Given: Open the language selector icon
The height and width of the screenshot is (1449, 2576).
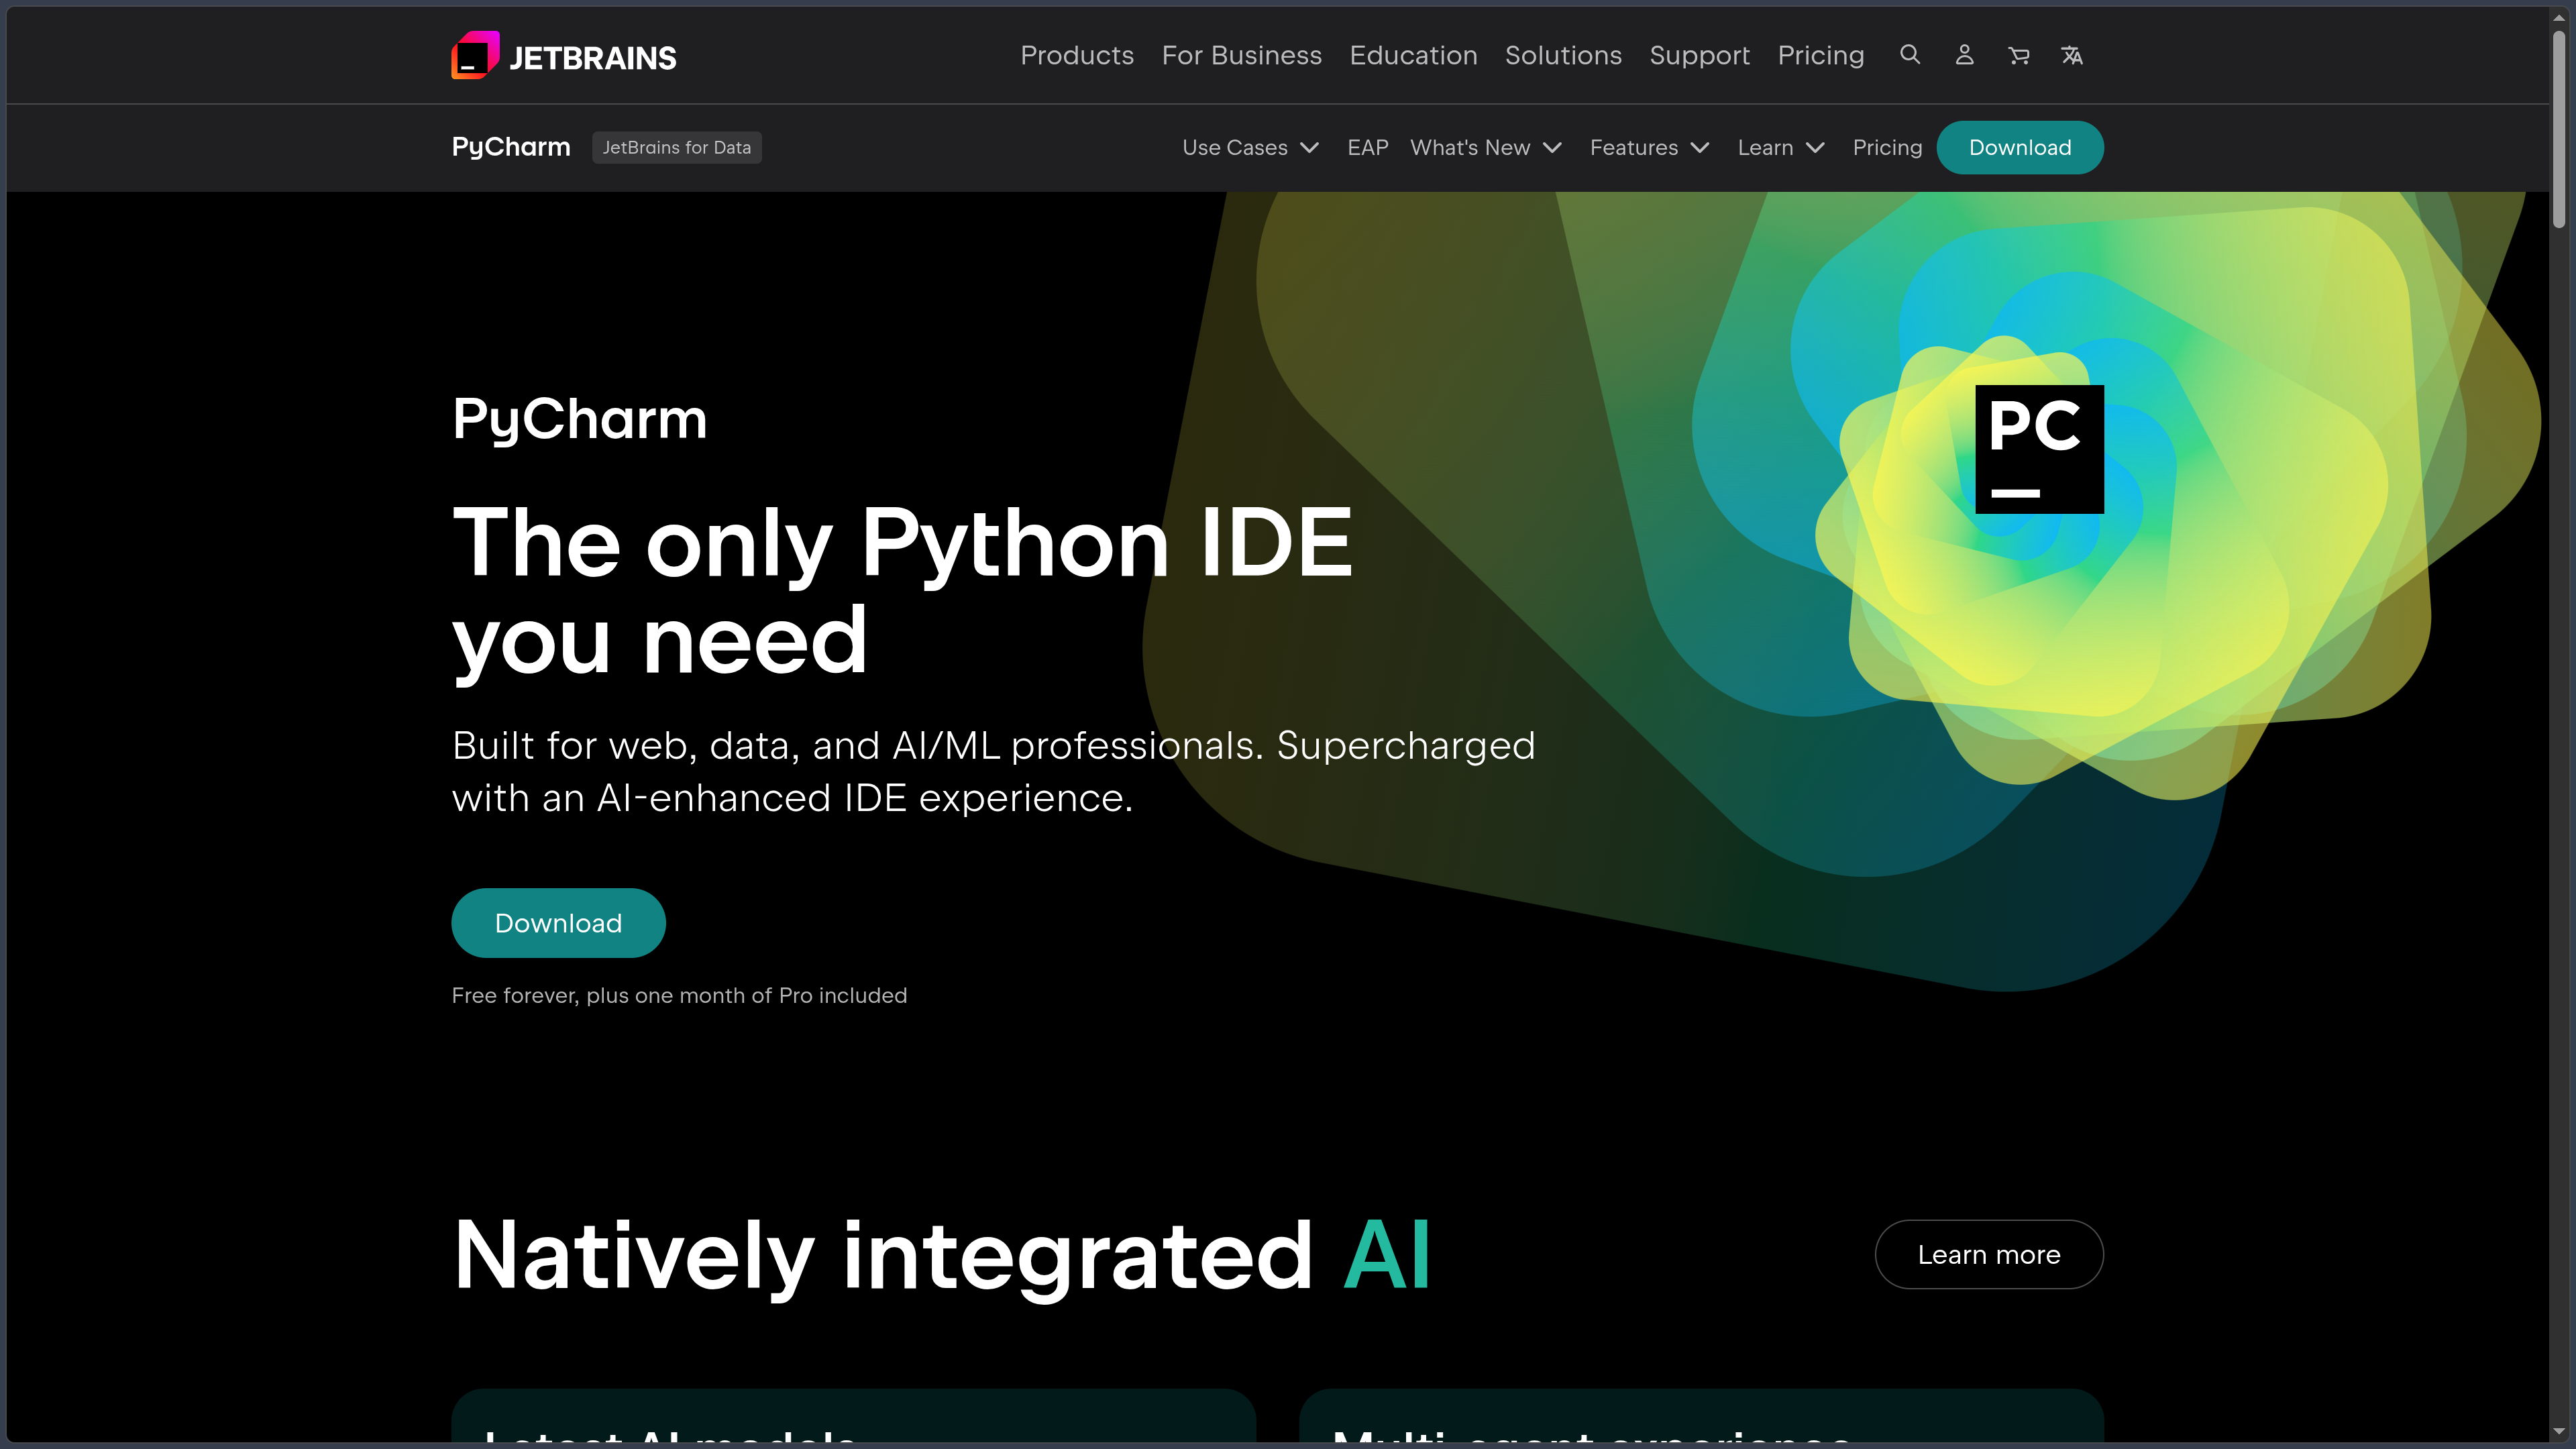Looking at the screenshot, I should coord(2072,55).
